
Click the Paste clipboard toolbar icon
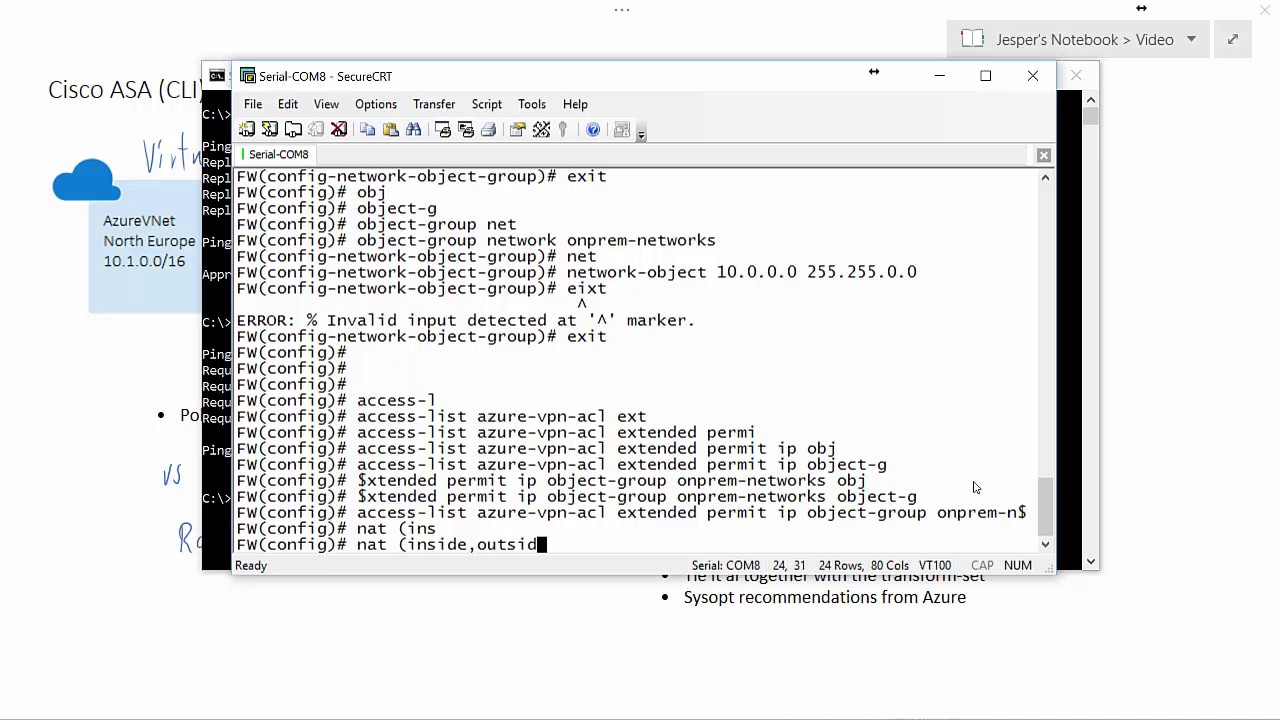(391, 129)
